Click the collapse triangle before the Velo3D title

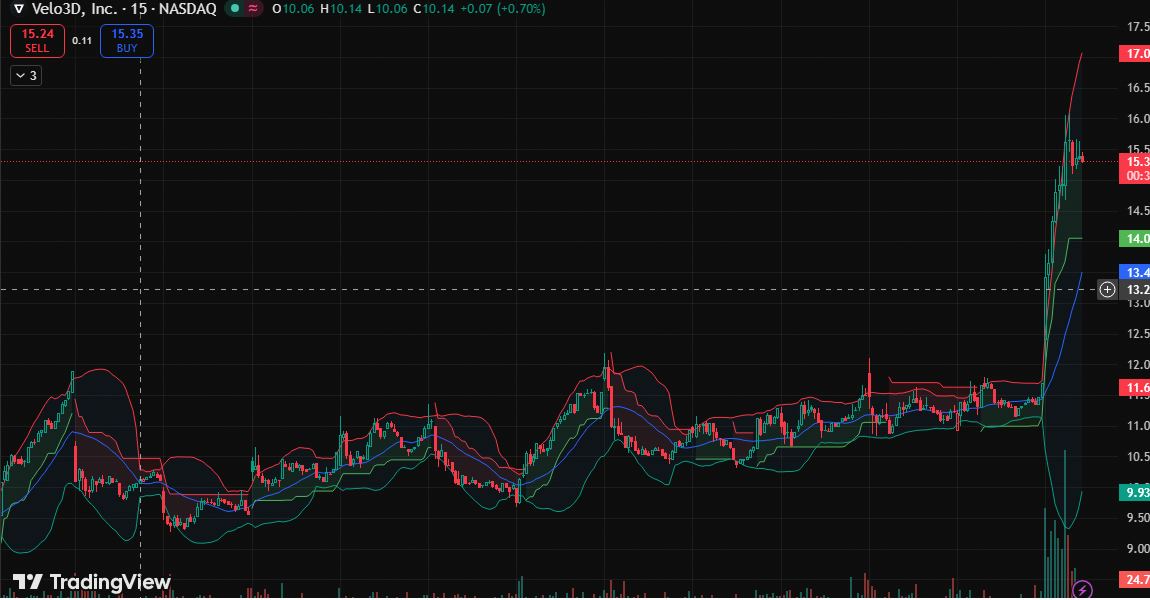click(19, 9)
